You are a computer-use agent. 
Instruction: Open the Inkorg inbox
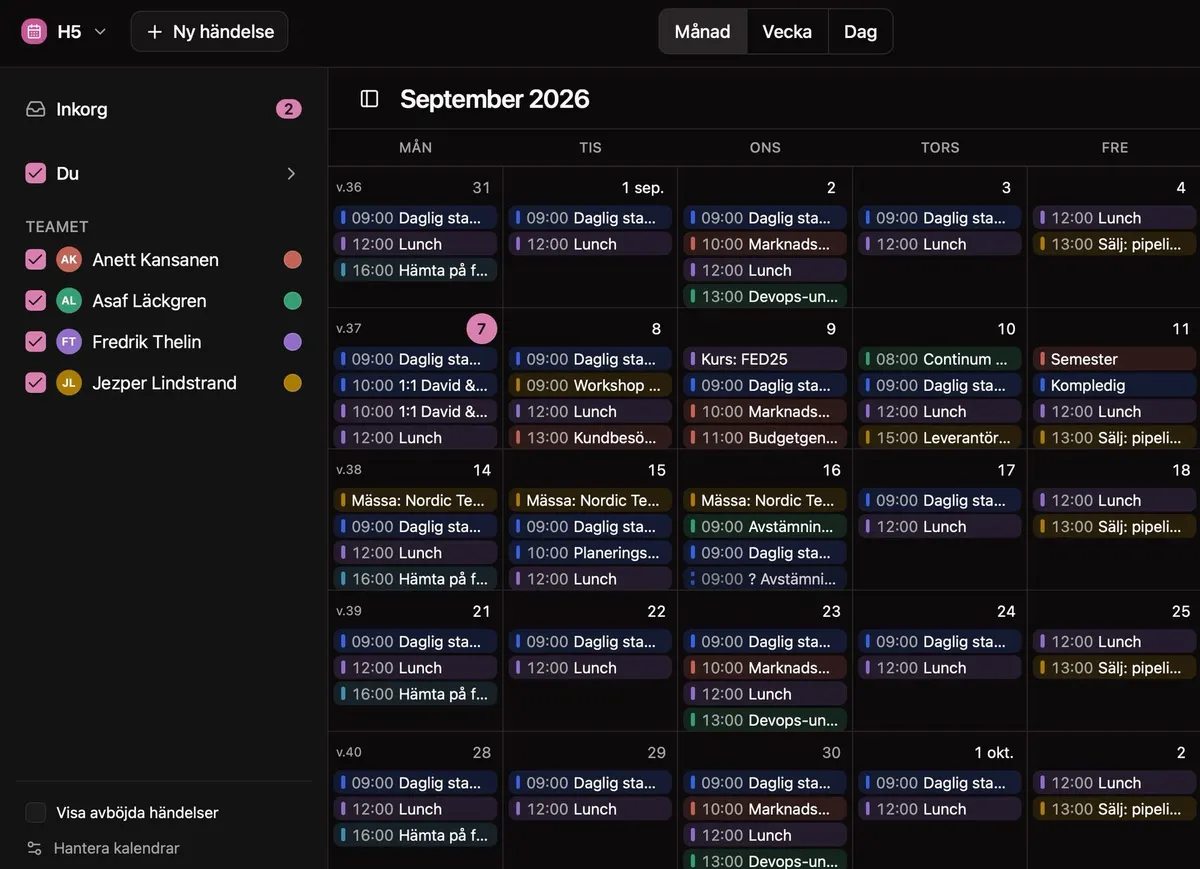(x=164, y=109)
